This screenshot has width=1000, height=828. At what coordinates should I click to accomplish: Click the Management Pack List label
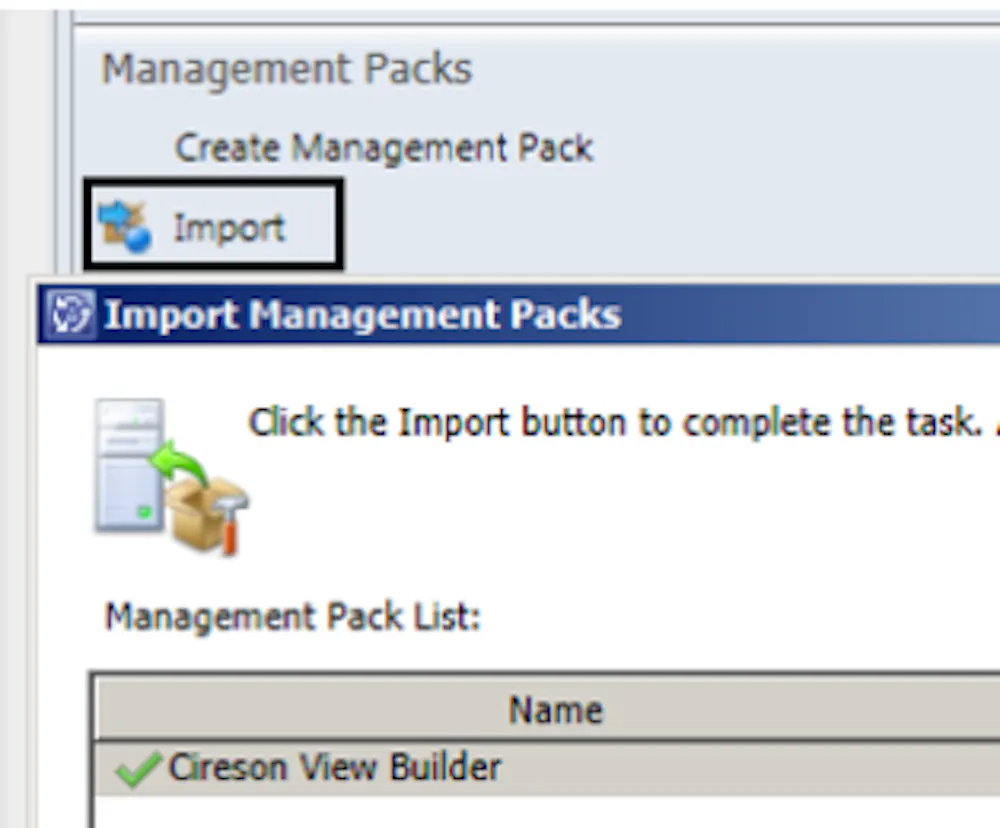[x=293, y=617]
